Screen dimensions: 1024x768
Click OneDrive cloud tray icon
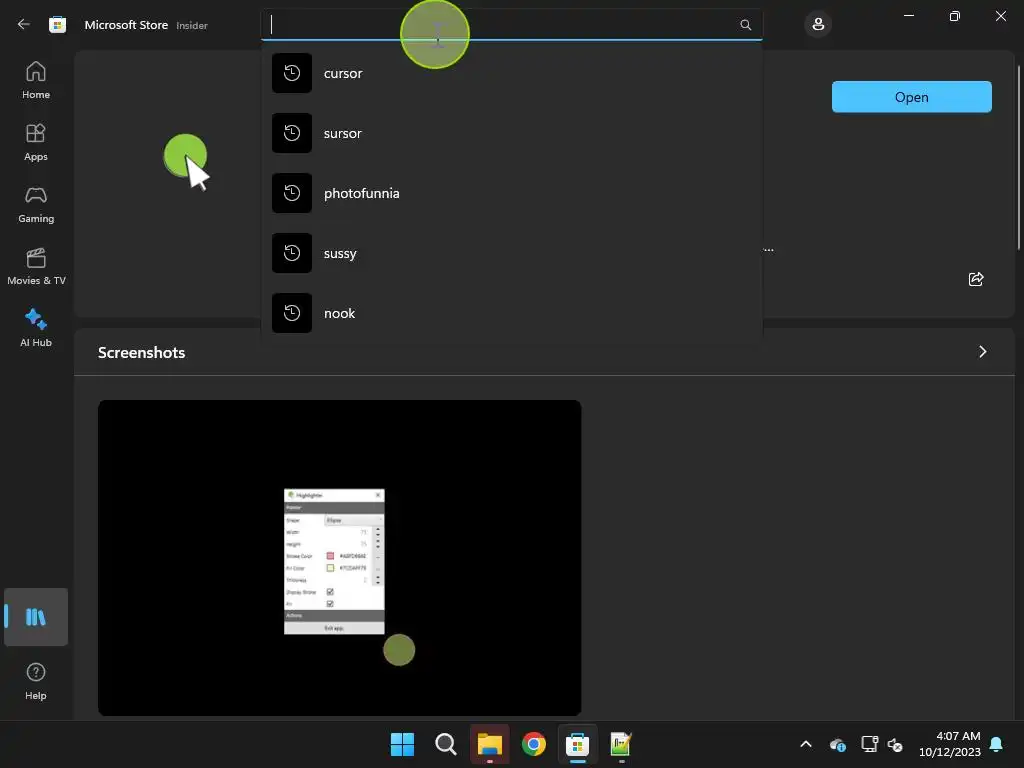click(x=837, y=744)
